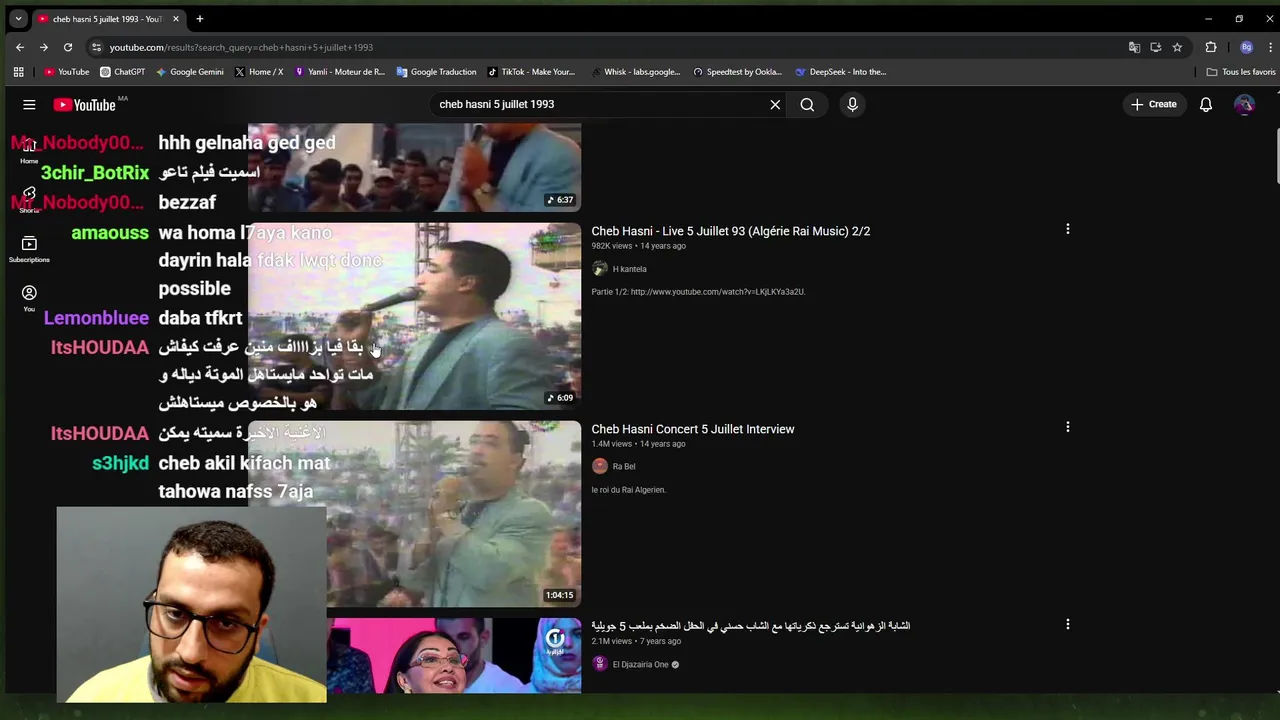Open the Whisk labs.google bookmark
Image resolution: width=1280 pixels, height=720 pixels.
635,72
